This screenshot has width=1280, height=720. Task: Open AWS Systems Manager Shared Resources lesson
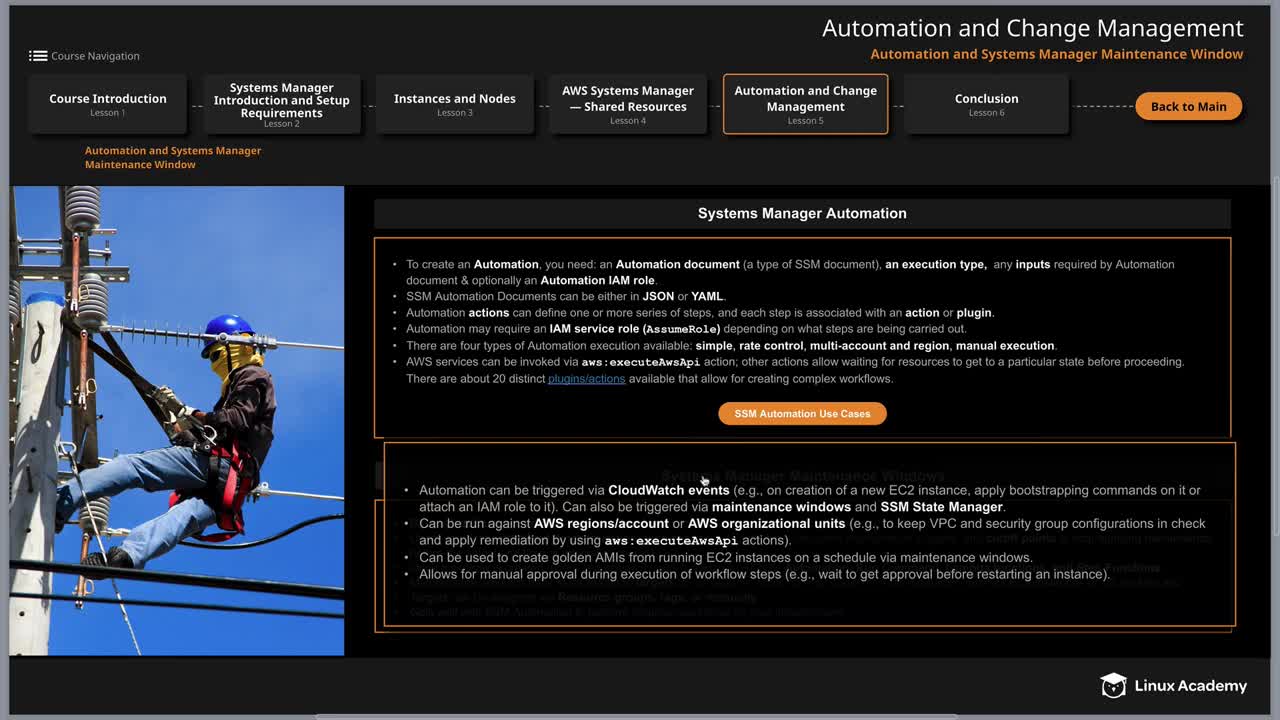pos(628,104)
